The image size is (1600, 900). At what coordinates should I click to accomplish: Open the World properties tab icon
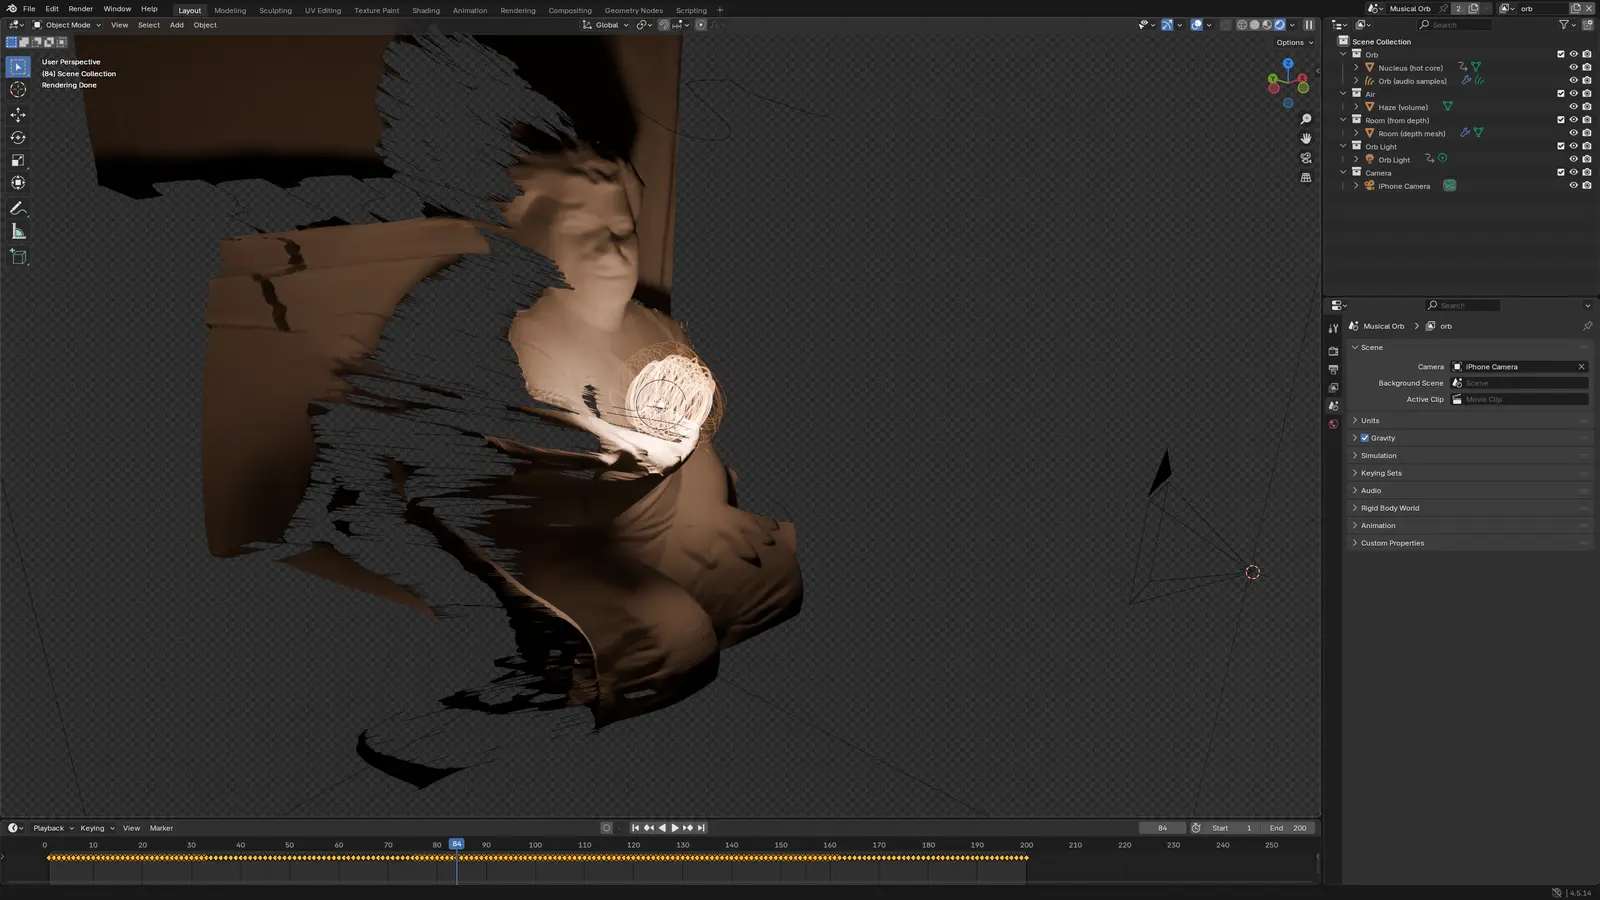click(x=1333, y=424)
